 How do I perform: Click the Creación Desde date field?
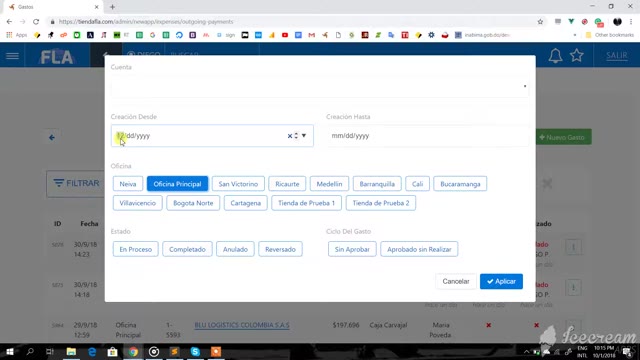tap(212, 136)
